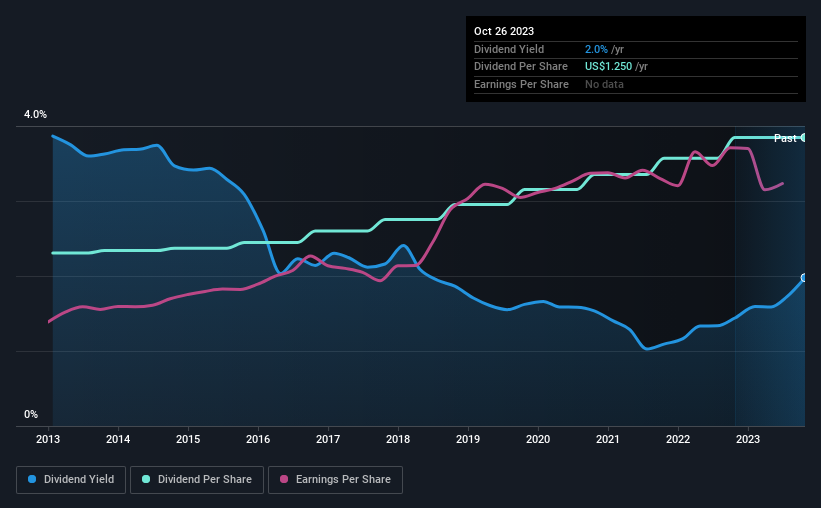Viewport: 821px width, 508px height.
Task: Click the 2017 x-axis label
Action: [328, 439]
